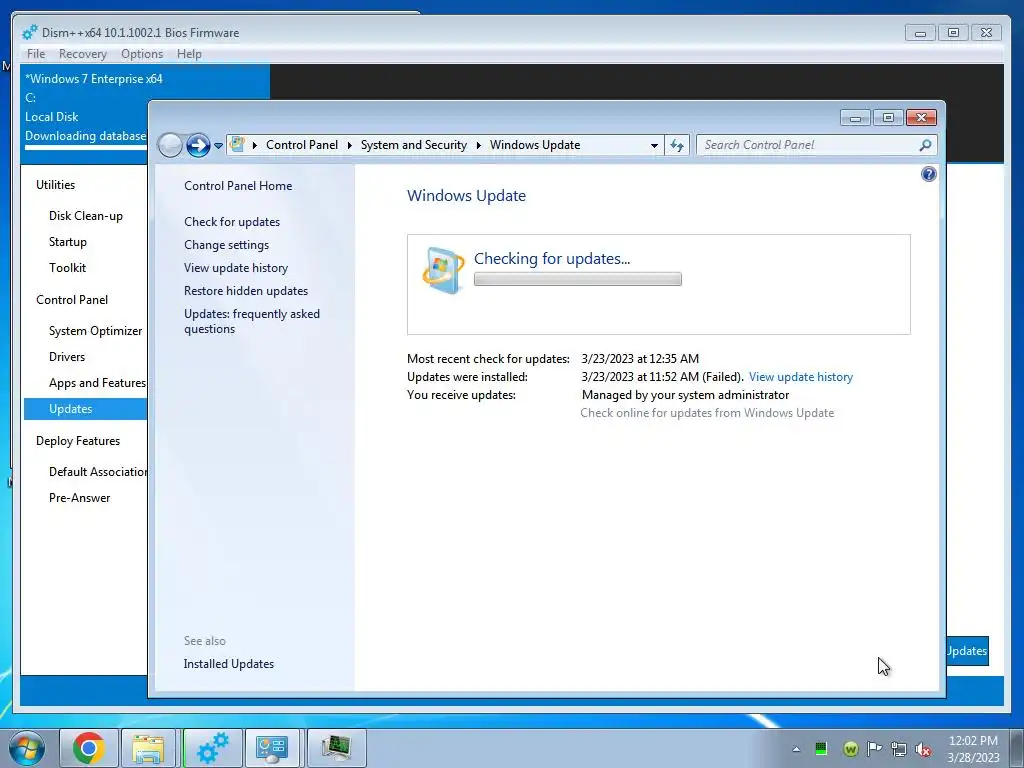The height and width of the screenshot is (768, 1024).
Task: Click partially hidden Updates button in Dism++
Action: click(x=967, y=650)
